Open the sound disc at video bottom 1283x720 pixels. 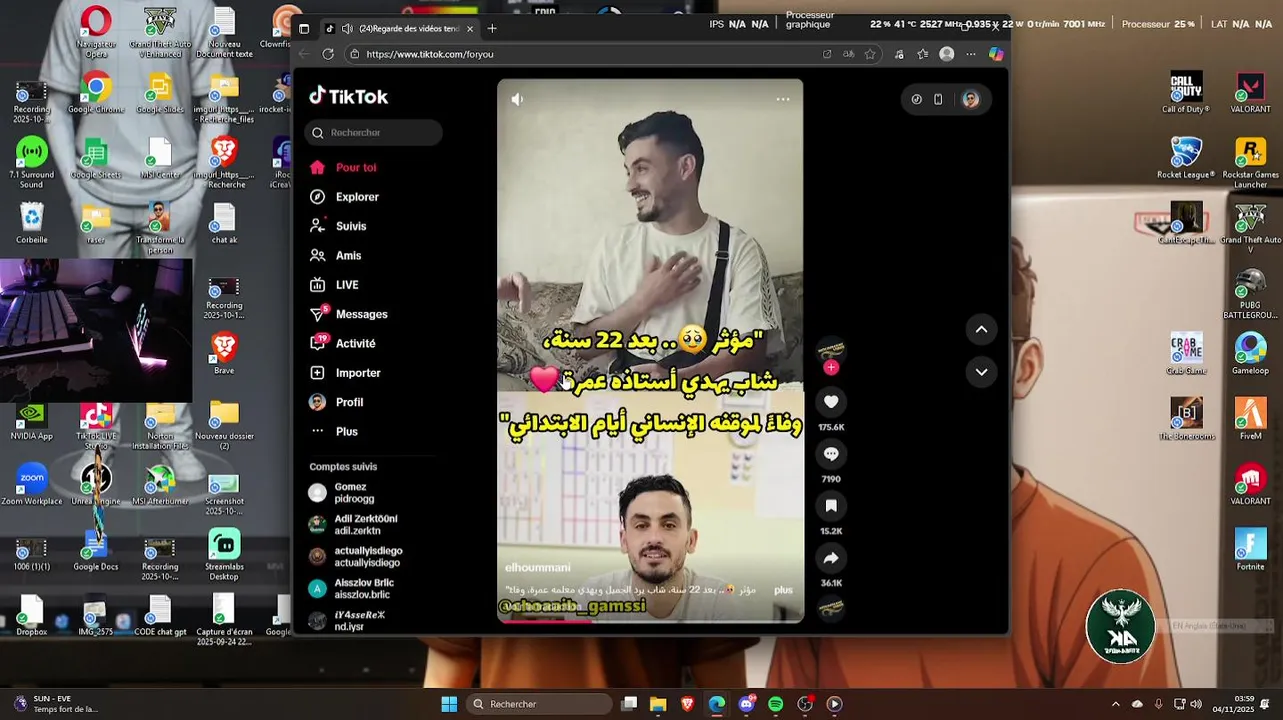831,607
